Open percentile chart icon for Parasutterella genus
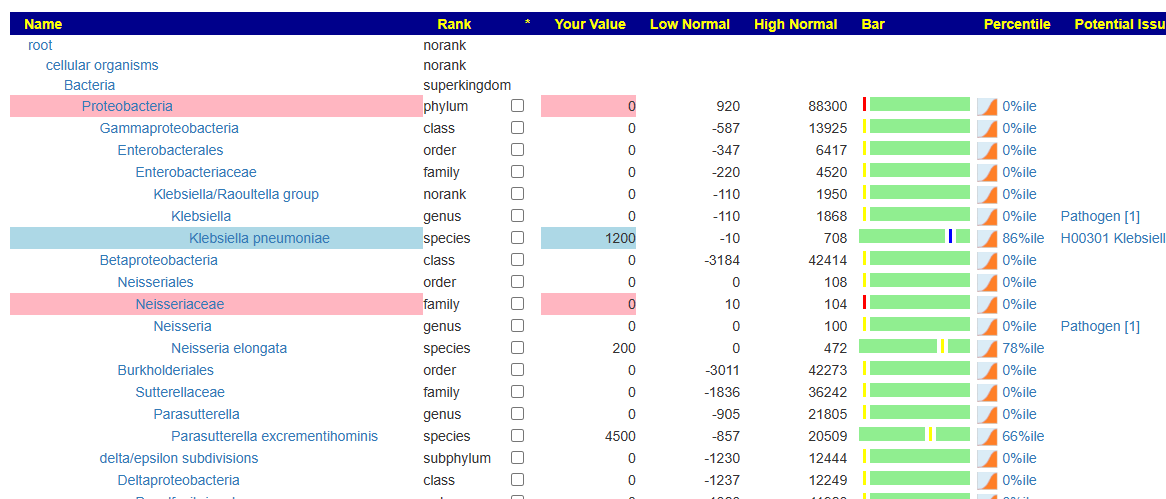Image resolution: width=1166 pixels, height=499 pixels. 987,413
